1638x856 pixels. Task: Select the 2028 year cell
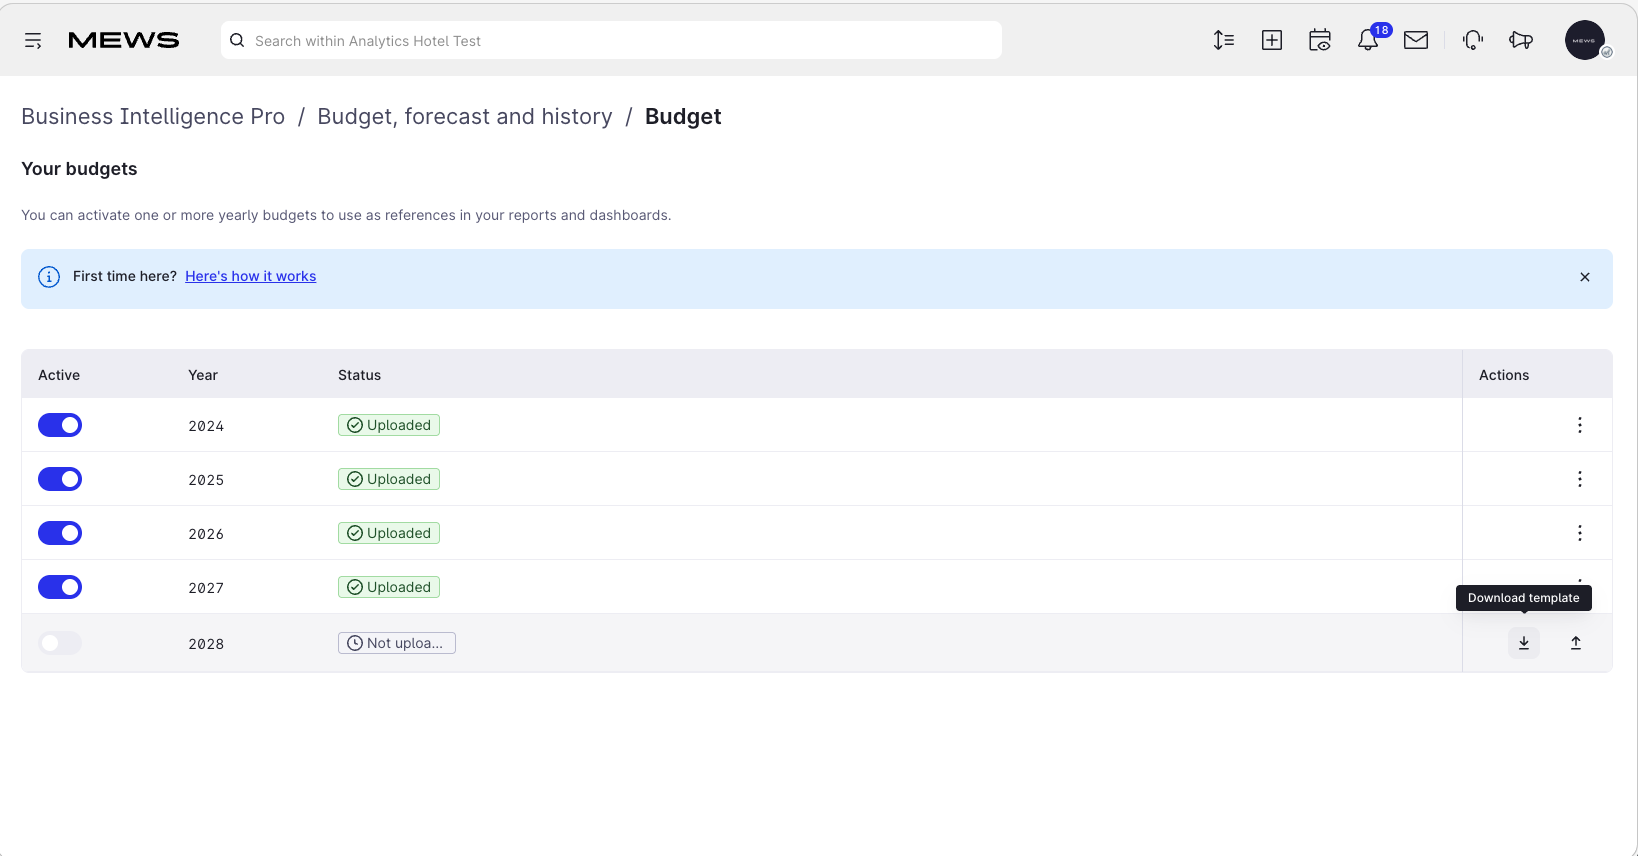click(206, 644)
